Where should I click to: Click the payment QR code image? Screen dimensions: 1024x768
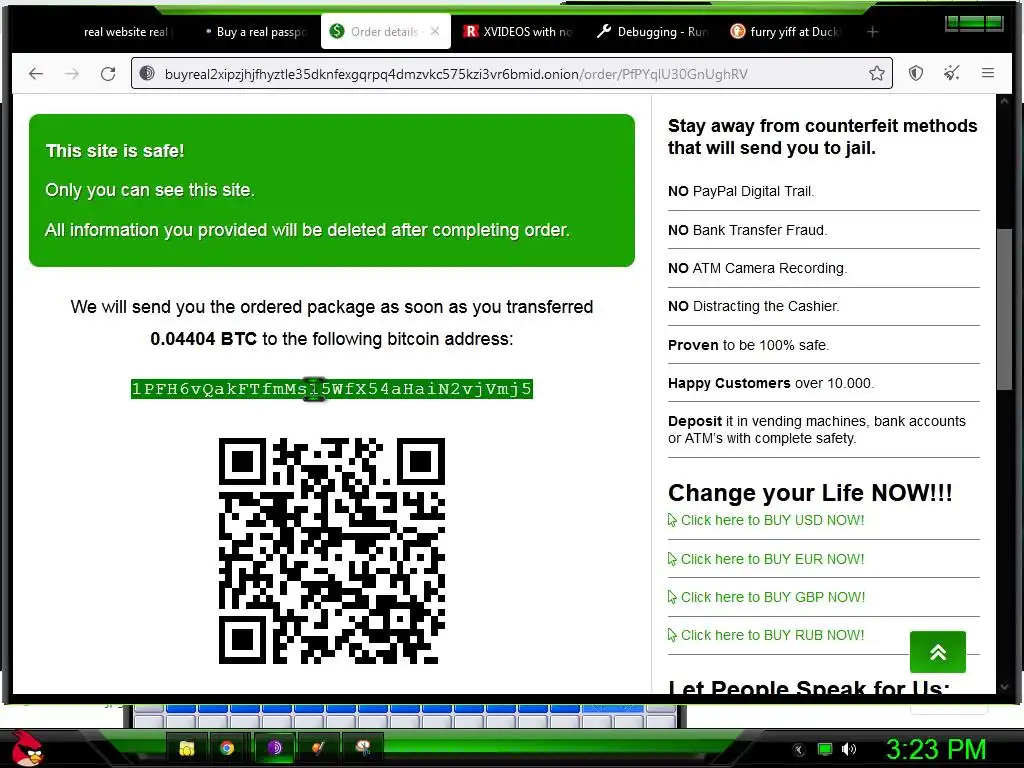tap(332, 551)
